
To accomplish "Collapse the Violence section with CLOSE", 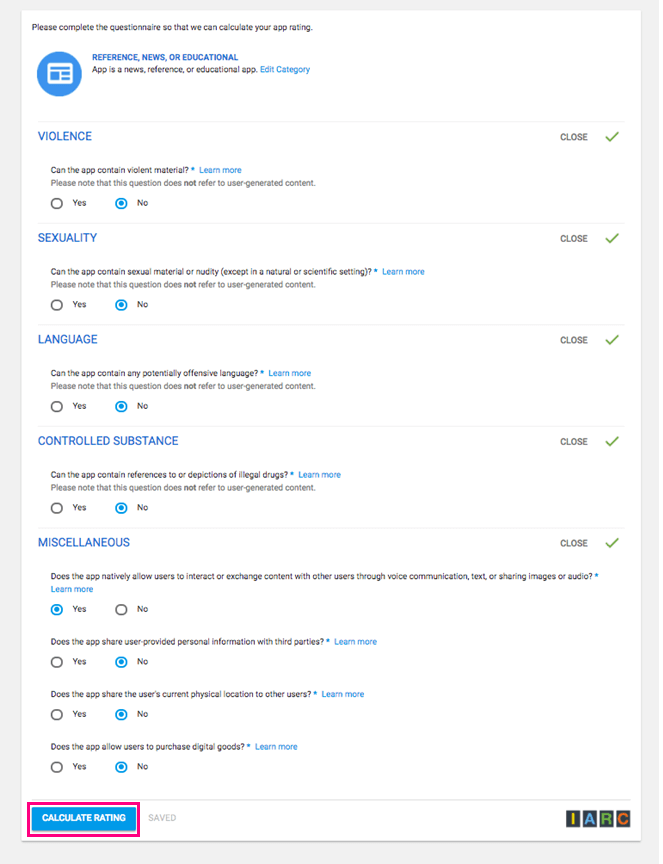I will 573,137.
